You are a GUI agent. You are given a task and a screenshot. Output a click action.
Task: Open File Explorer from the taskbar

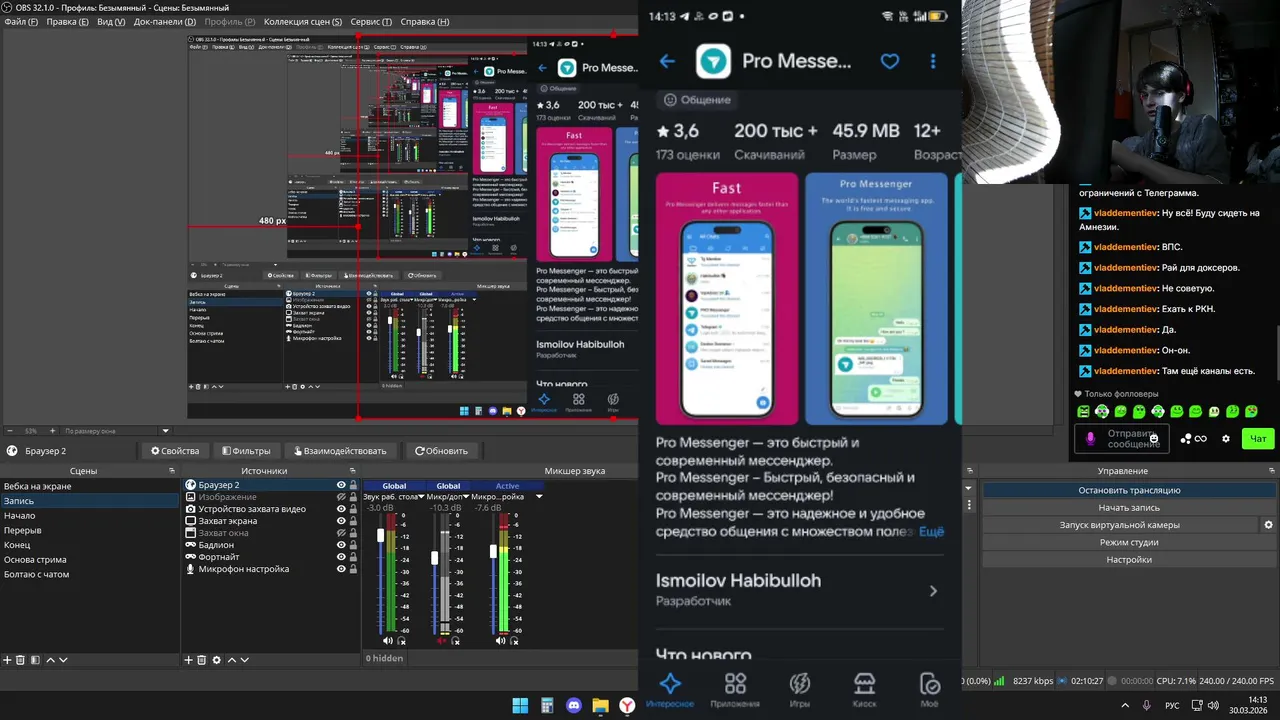pyautogui.click(x=600, y=705)
